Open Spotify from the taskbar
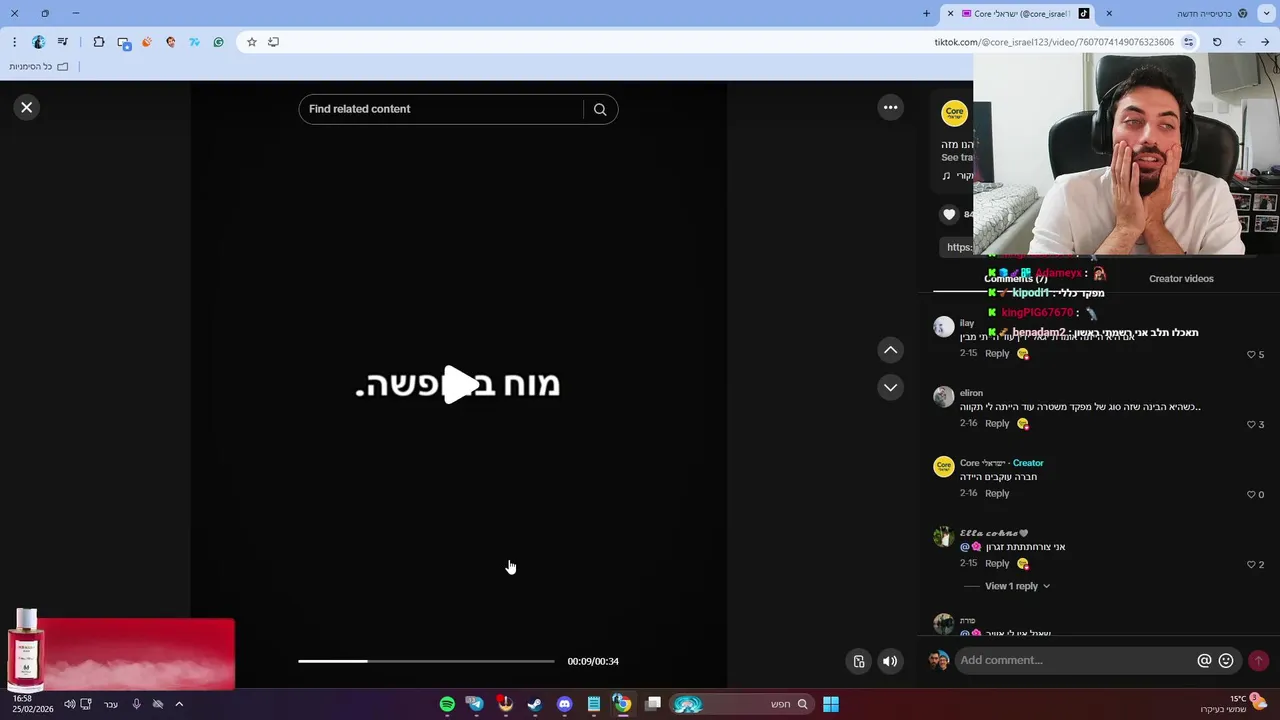The width and height of the screenshot is (1280, 720). pyautogui.click(x=447, y=704)
